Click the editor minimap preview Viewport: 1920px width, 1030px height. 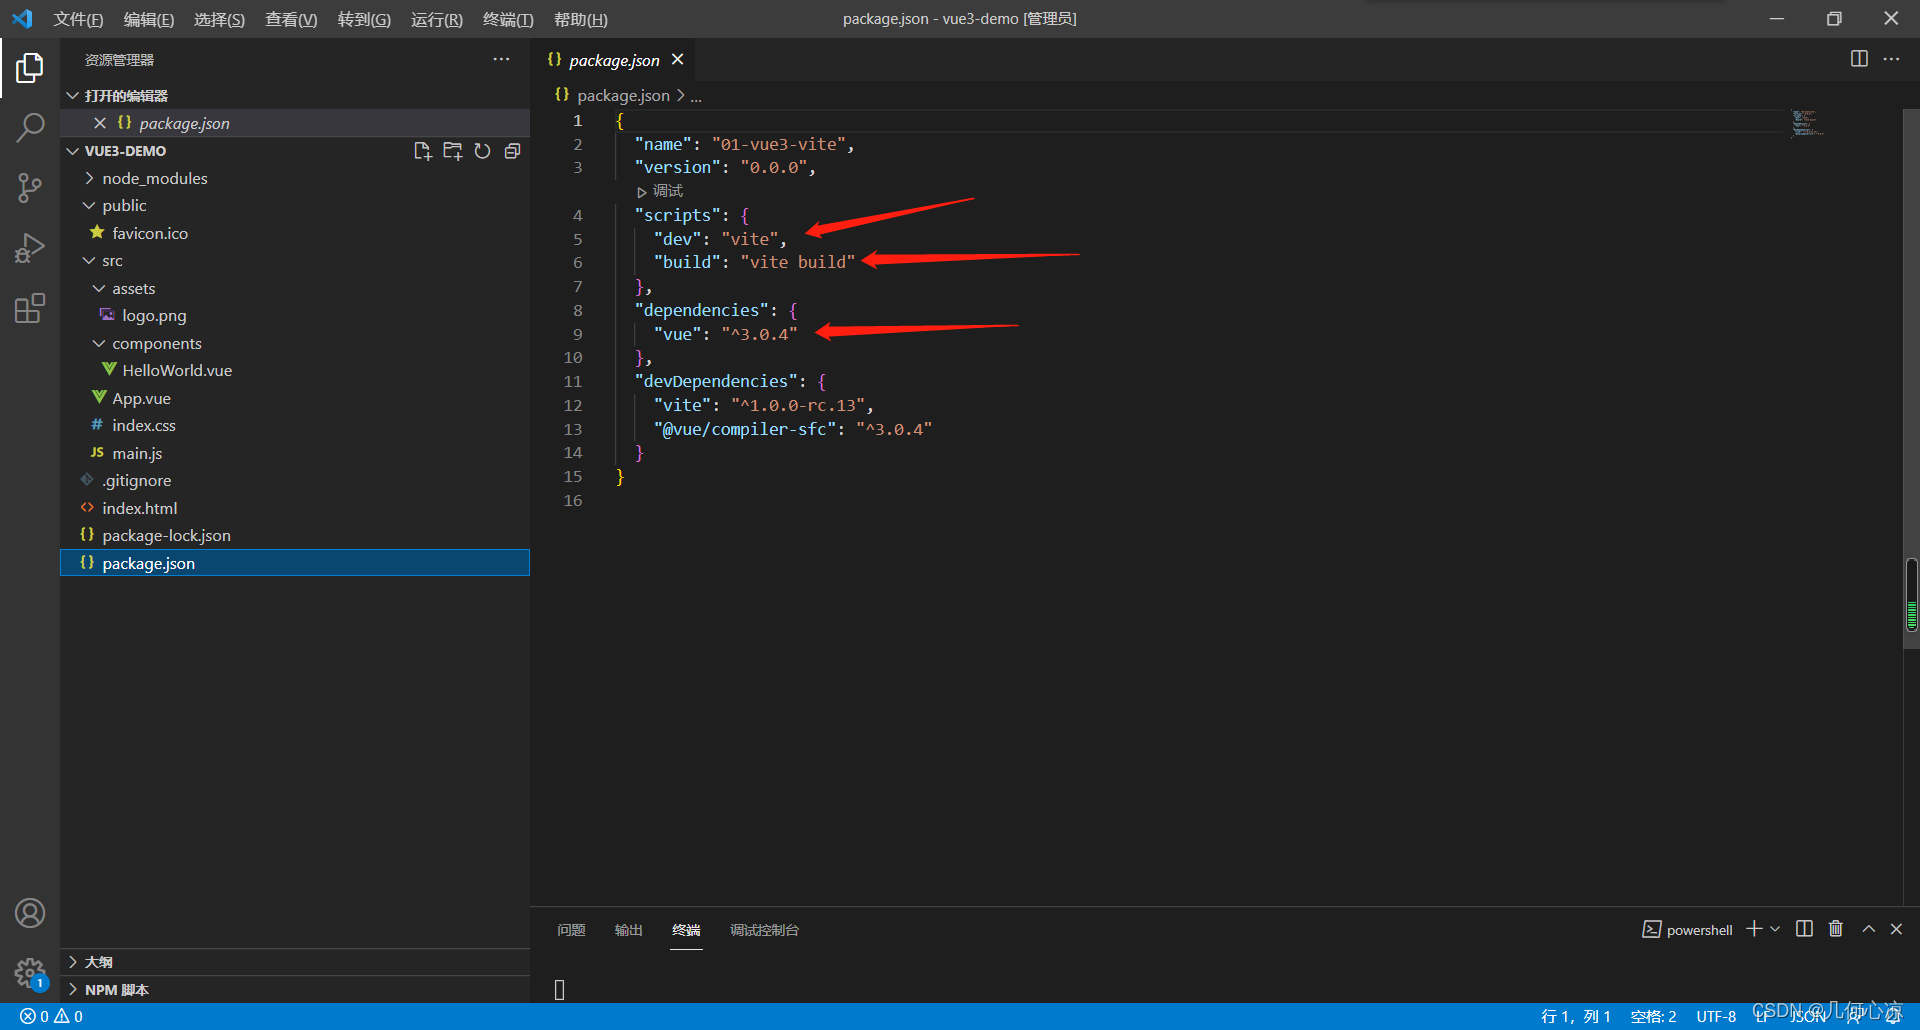point(1806,124)
